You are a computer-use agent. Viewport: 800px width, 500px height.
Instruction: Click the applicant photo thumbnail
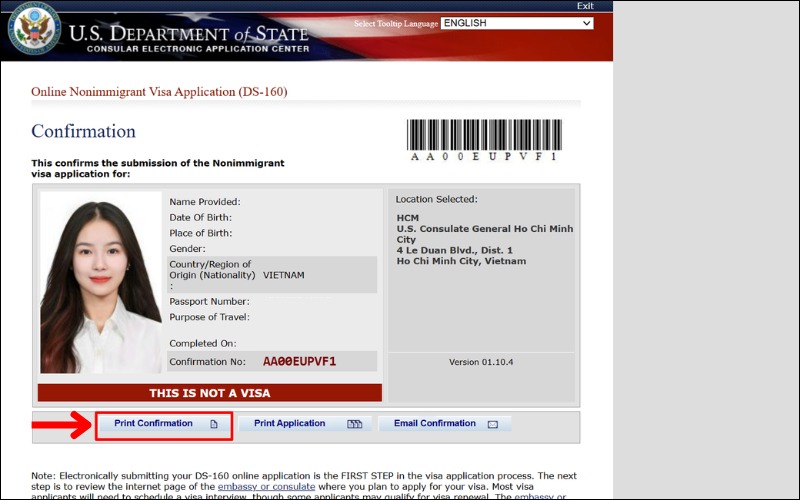click(101, 283)
